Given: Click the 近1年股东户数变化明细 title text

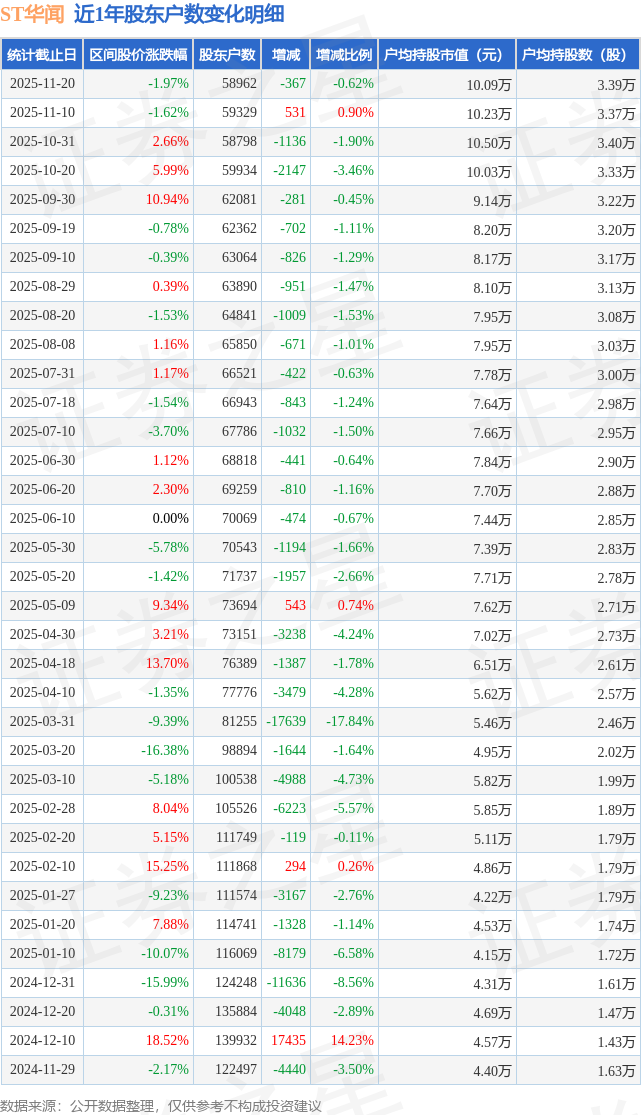Looking at the screenshot, I should [x=178, y=14].
